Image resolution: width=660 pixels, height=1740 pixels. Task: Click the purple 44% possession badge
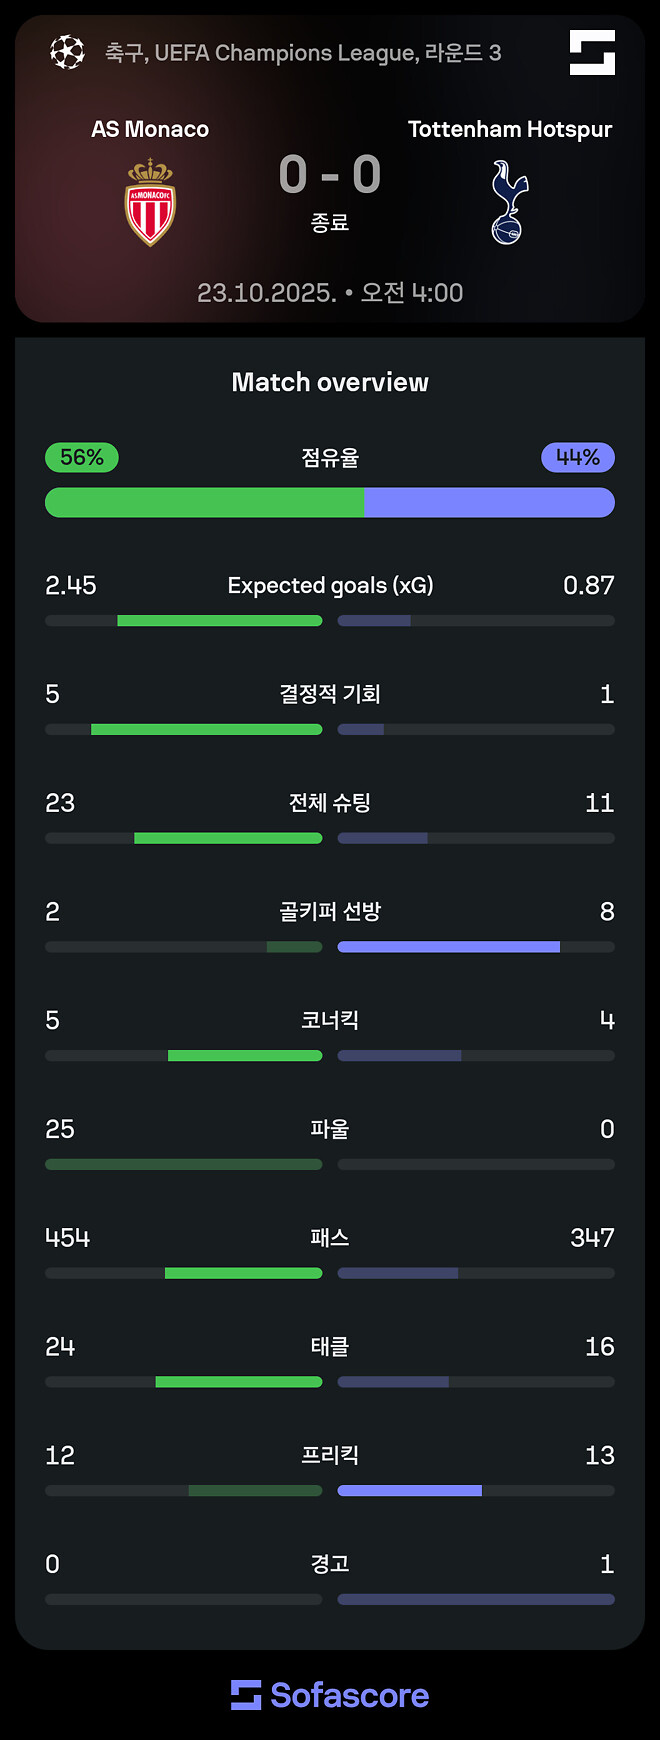tap(578, 457)
